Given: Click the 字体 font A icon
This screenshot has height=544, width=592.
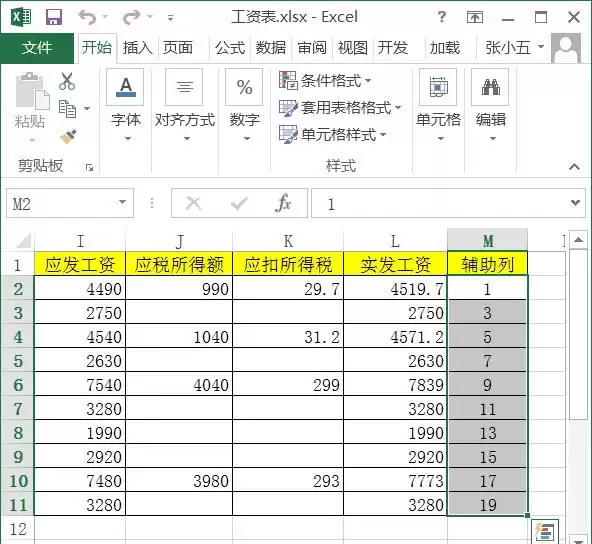Looking at the screenshot, I should pos(125,87).
